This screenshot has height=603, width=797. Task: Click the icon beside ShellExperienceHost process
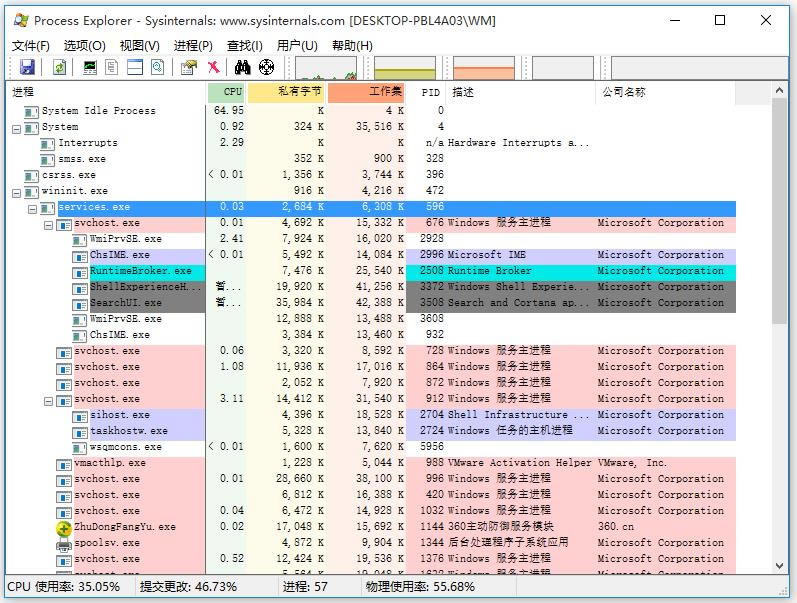pyautogui.click(x=80, y=289)
